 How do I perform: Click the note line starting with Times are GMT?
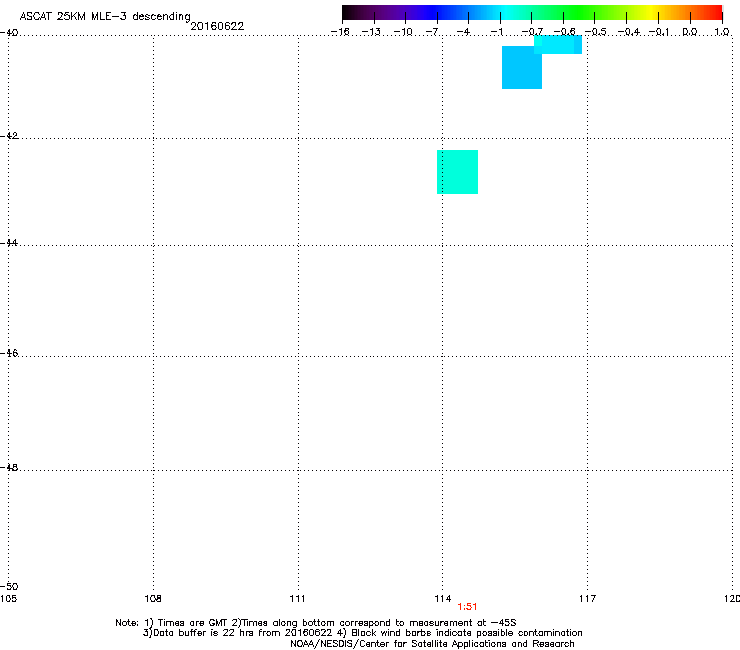click(316, 623)
